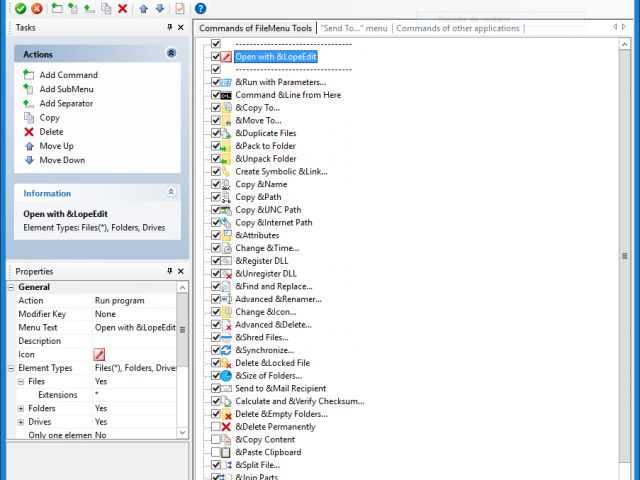The image size is (640, 480).
Task: Pin the Tasks panel
Action: [169, 28]
